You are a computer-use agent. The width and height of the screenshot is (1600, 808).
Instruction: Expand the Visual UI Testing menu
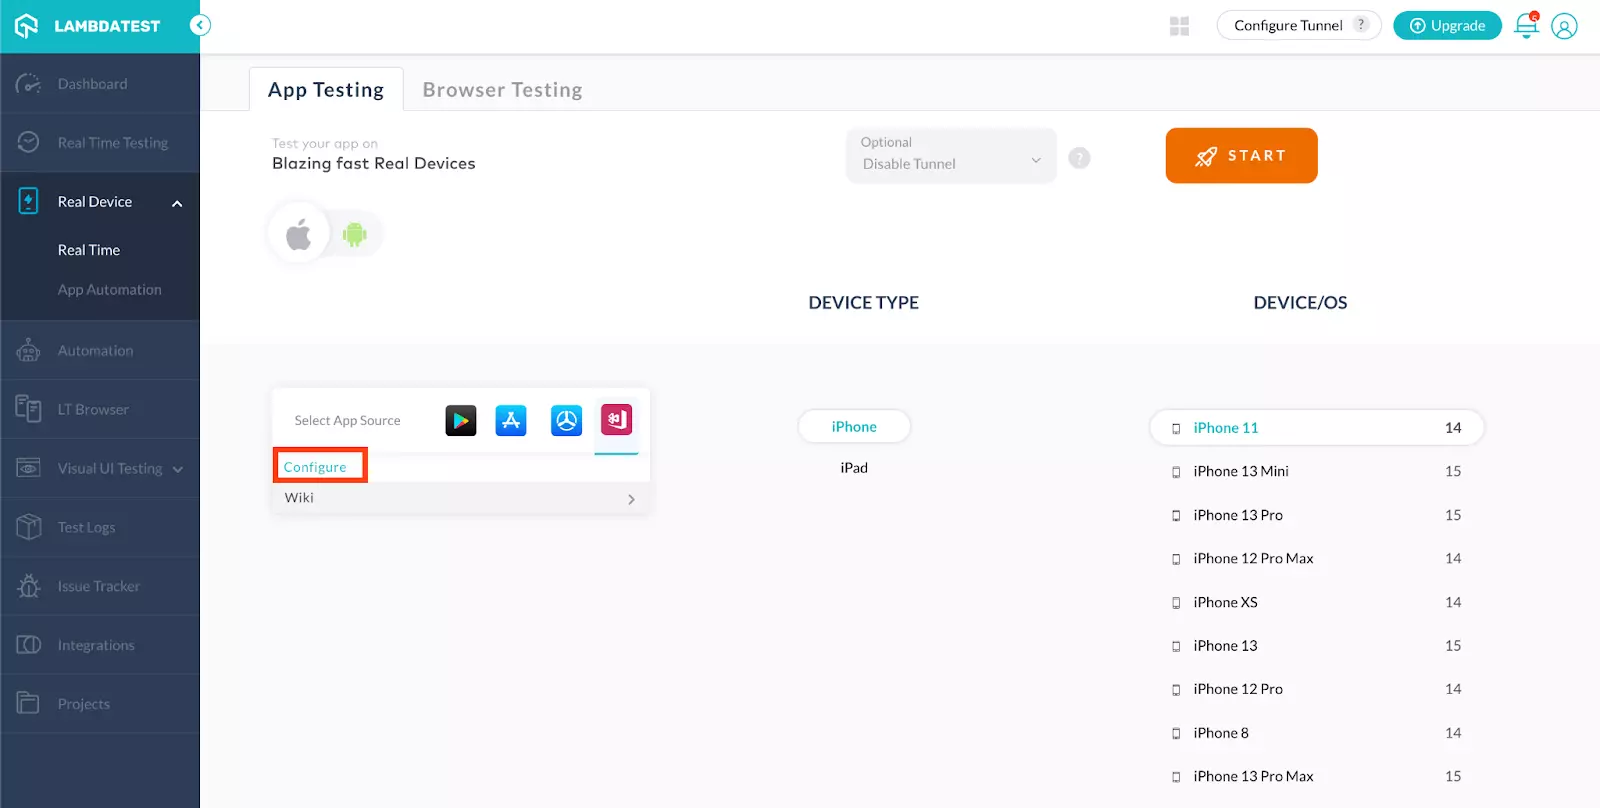(x=177, y=469)
